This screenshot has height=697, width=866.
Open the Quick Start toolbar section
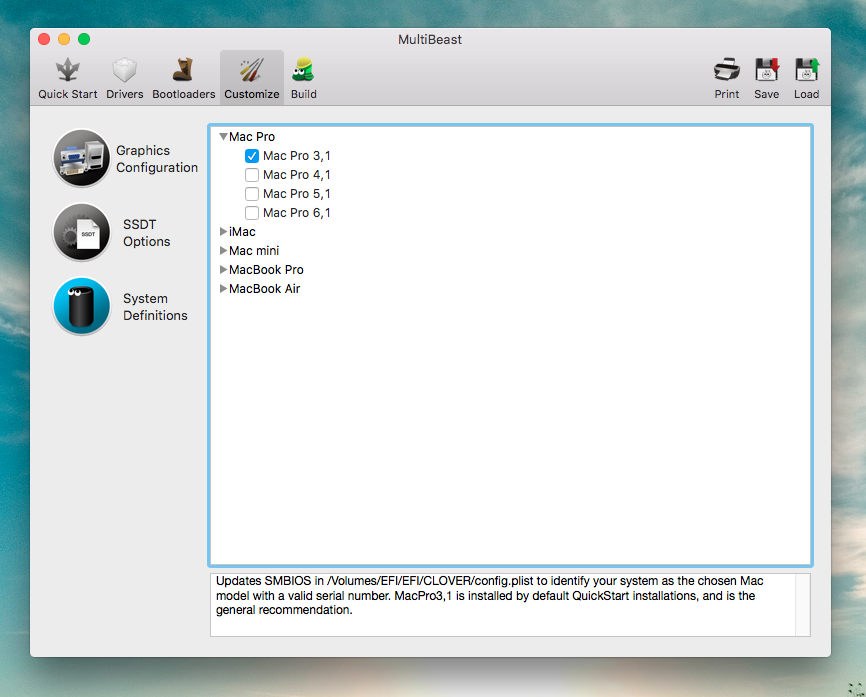click(x=68, y=78)
